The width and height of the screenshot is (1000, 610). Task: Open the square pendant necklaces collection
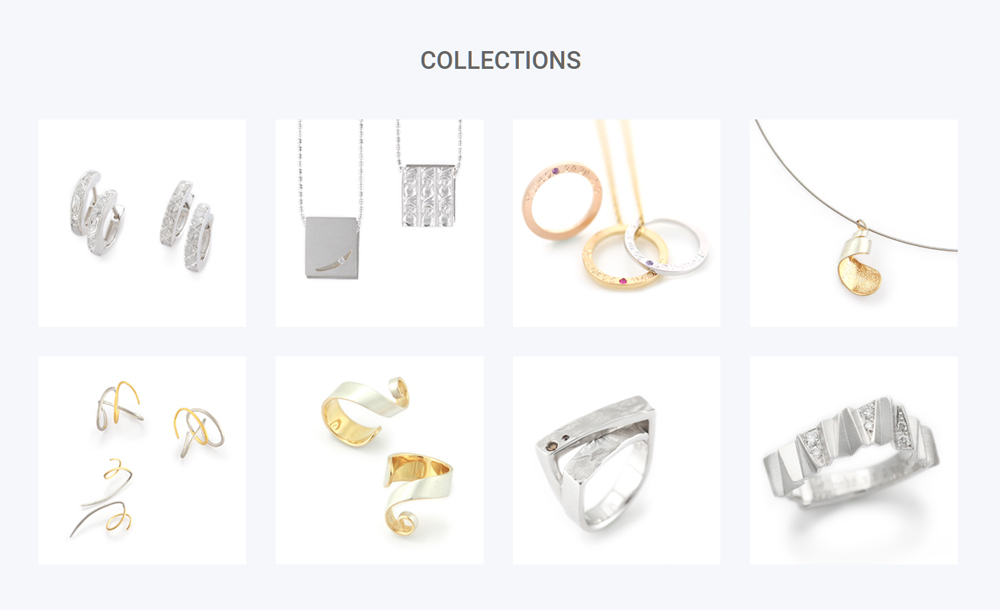[379, 223]
